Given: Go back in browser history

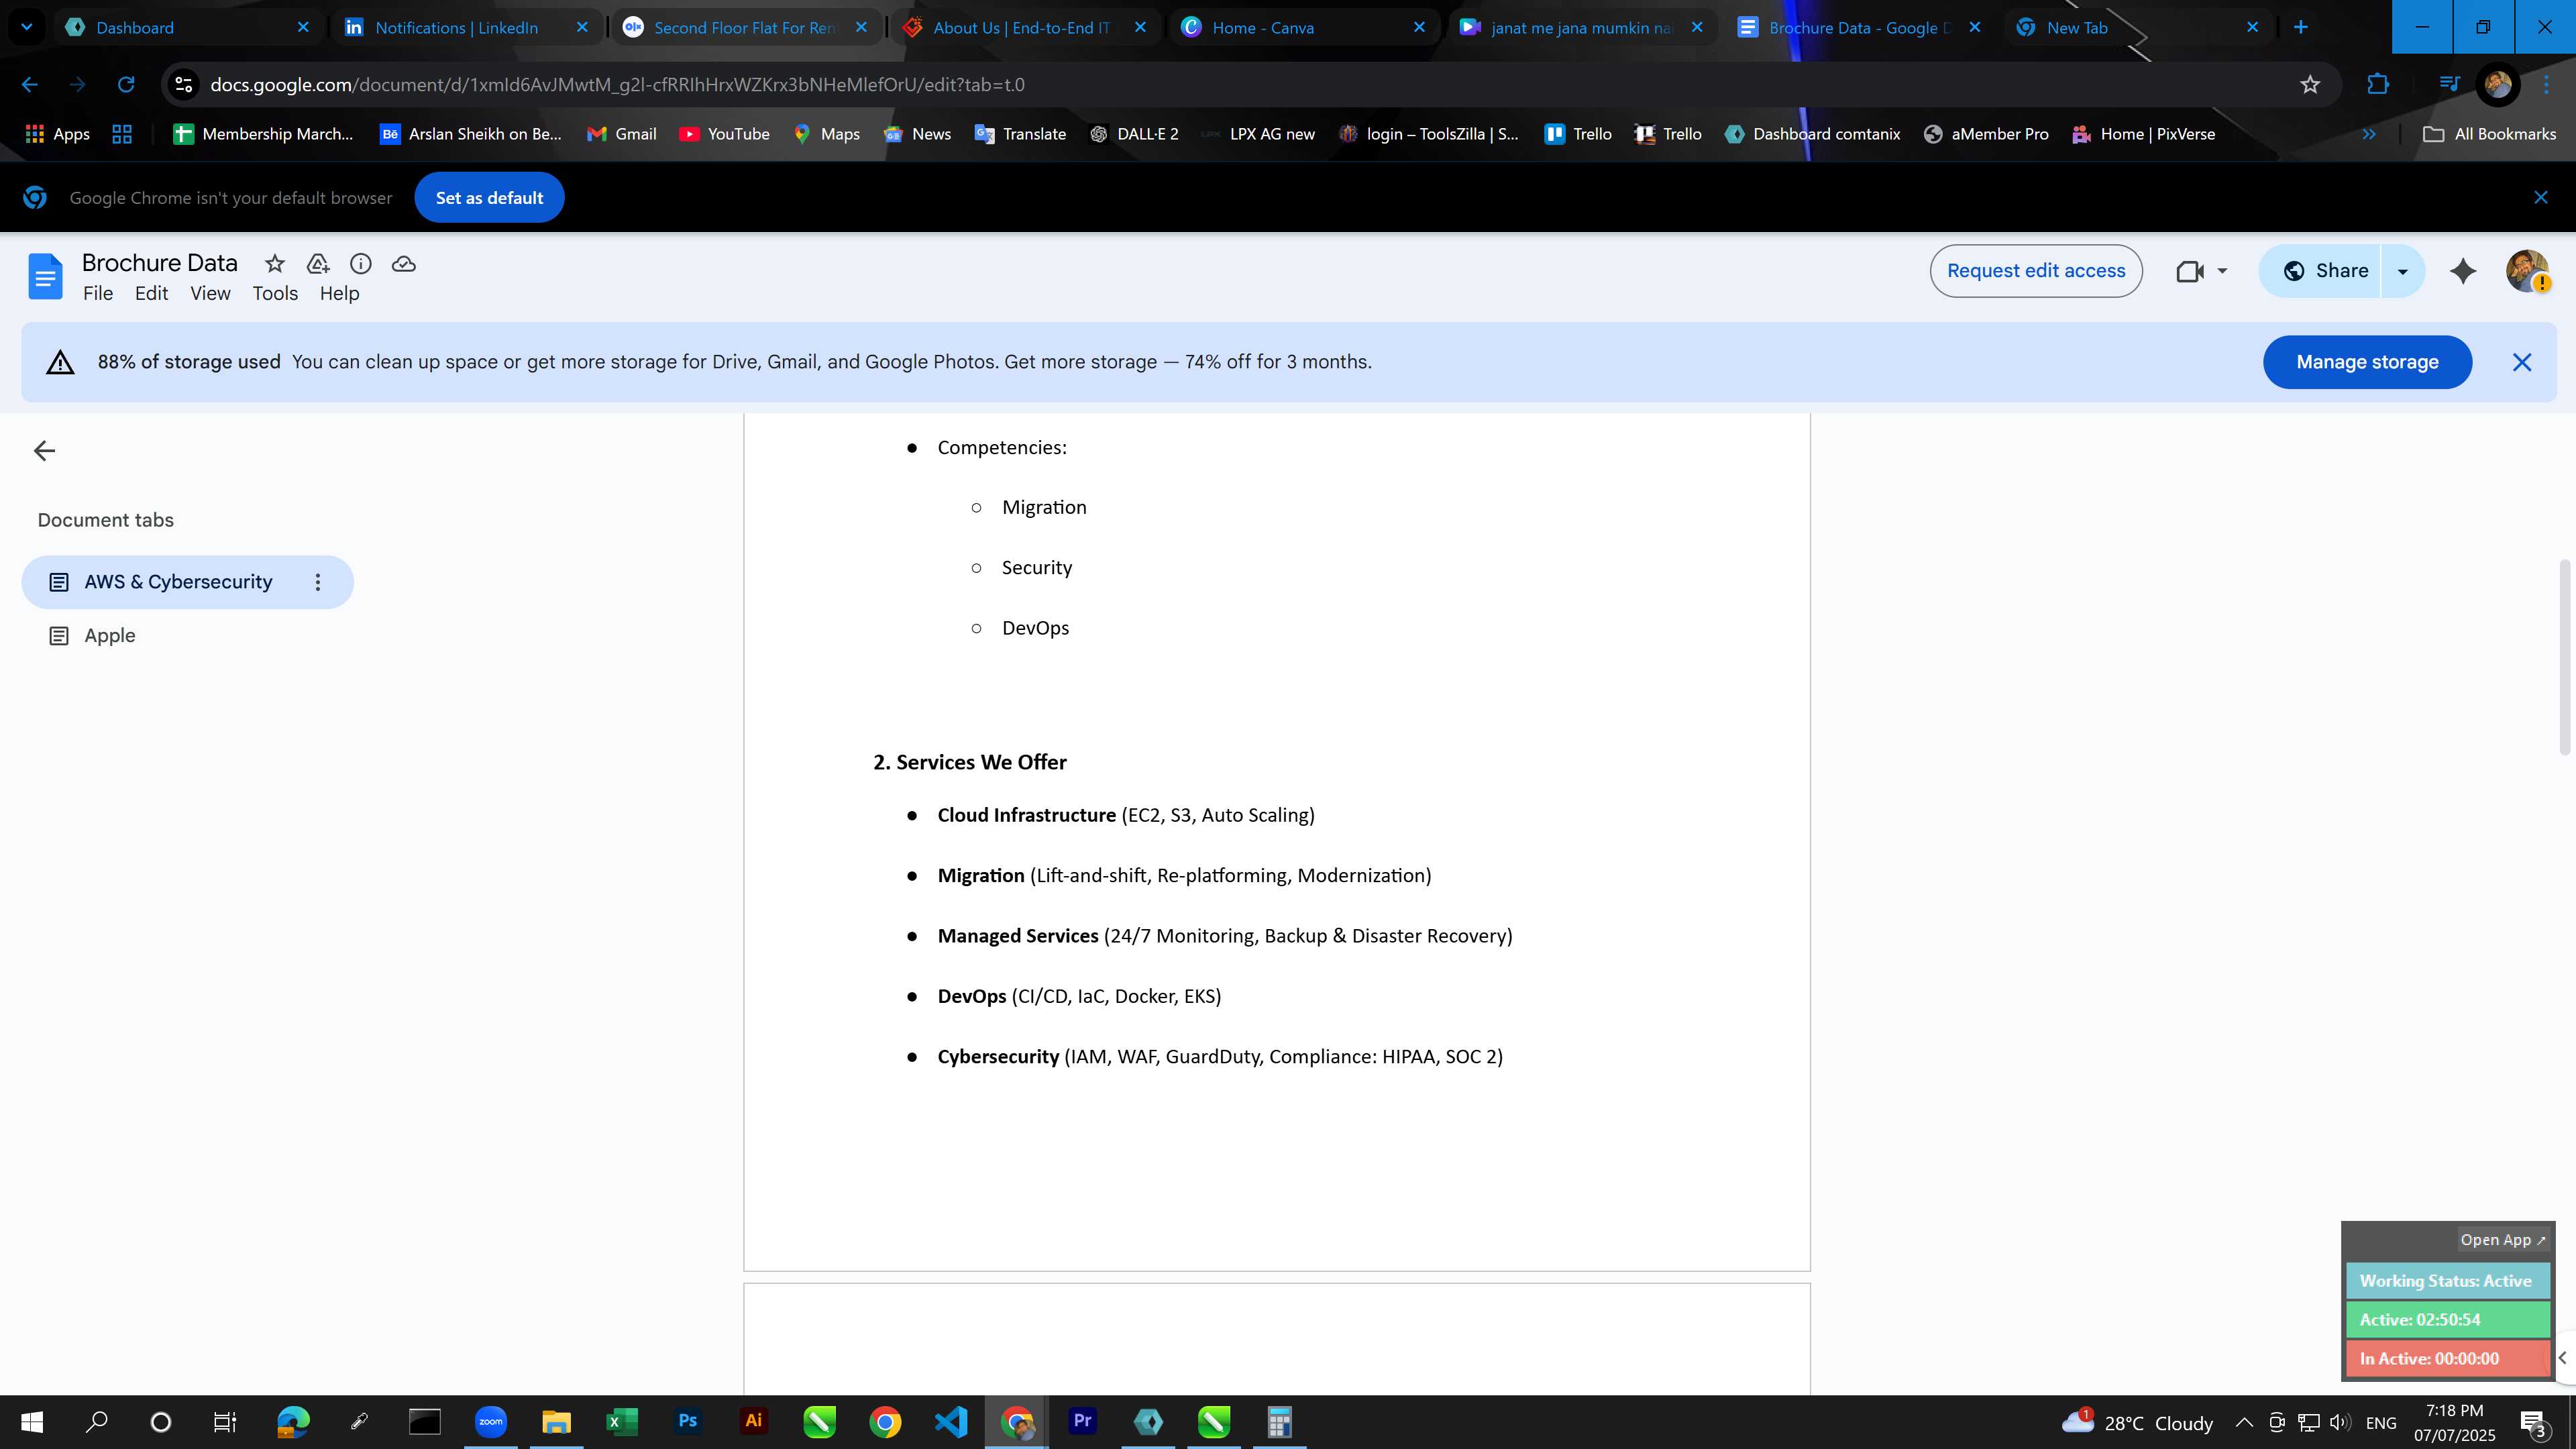Looking at the screenshot, I should (30, 85).
